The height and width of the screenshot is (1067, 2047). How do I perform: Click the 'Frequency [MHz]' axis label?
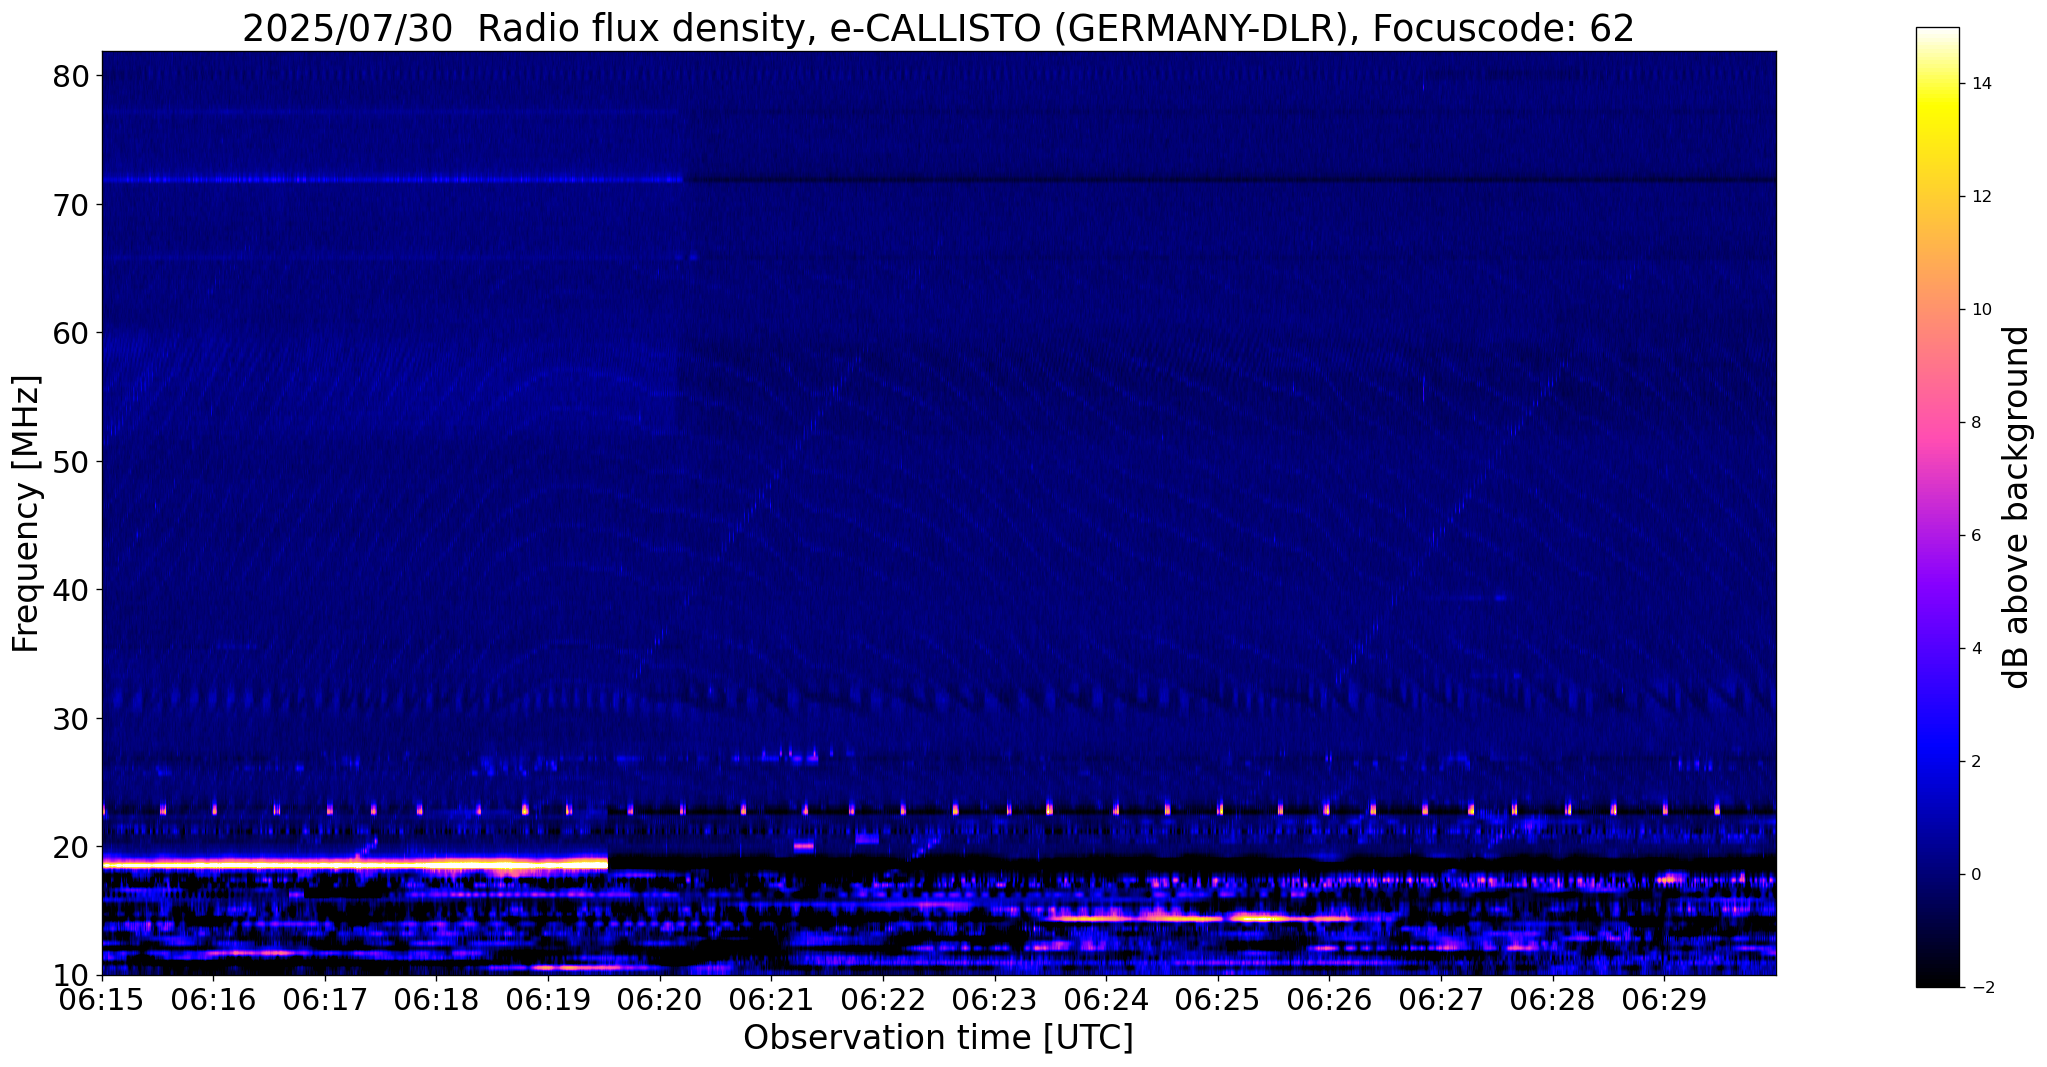tap(26, 514)
